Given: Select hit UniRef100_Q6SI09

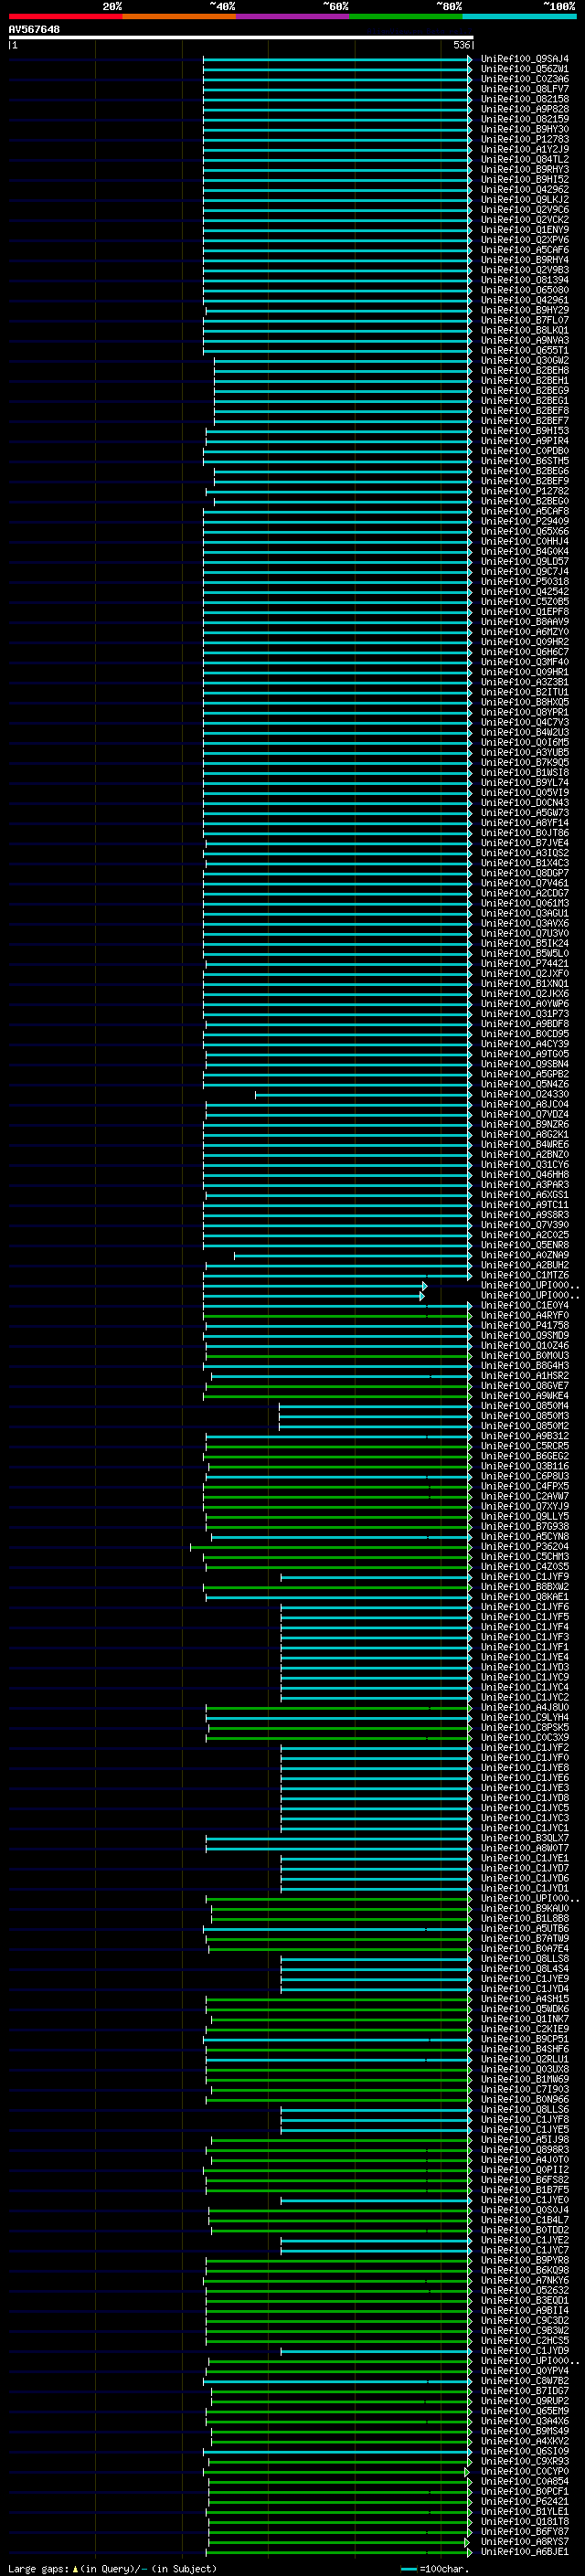Looking at the screenshot, I should pyautogui.click(x=524, y=2451).
